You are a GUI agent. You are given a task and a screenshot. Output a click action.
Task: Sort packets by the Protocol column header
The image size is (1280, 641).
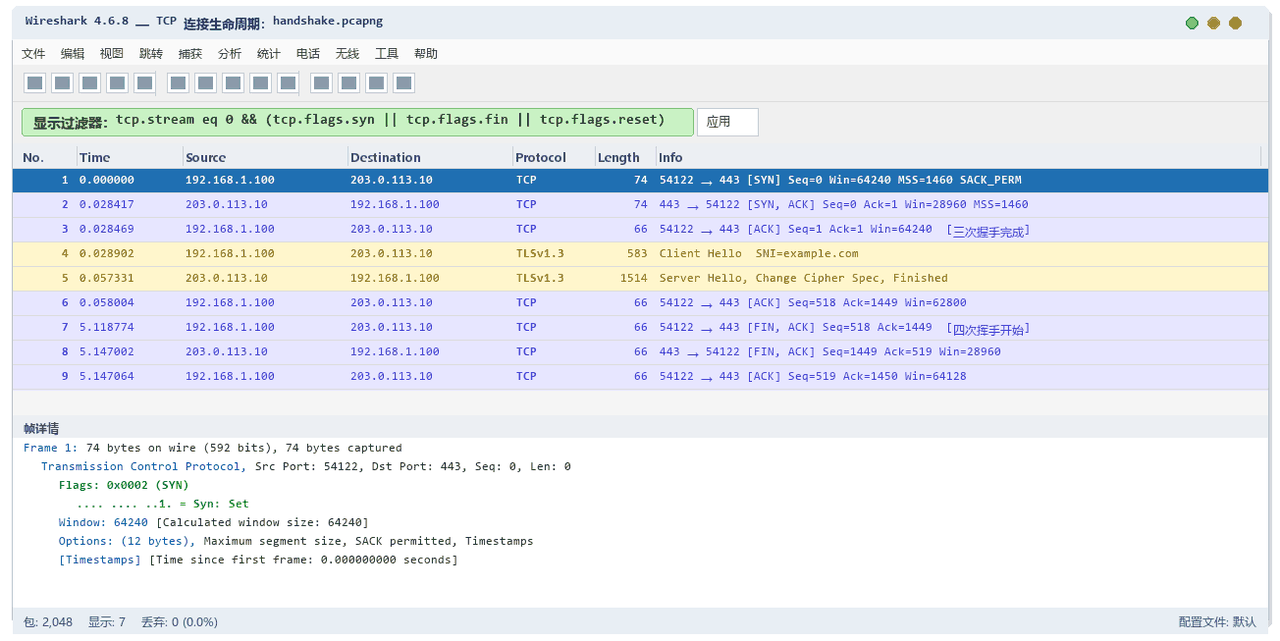coord(553,157)
